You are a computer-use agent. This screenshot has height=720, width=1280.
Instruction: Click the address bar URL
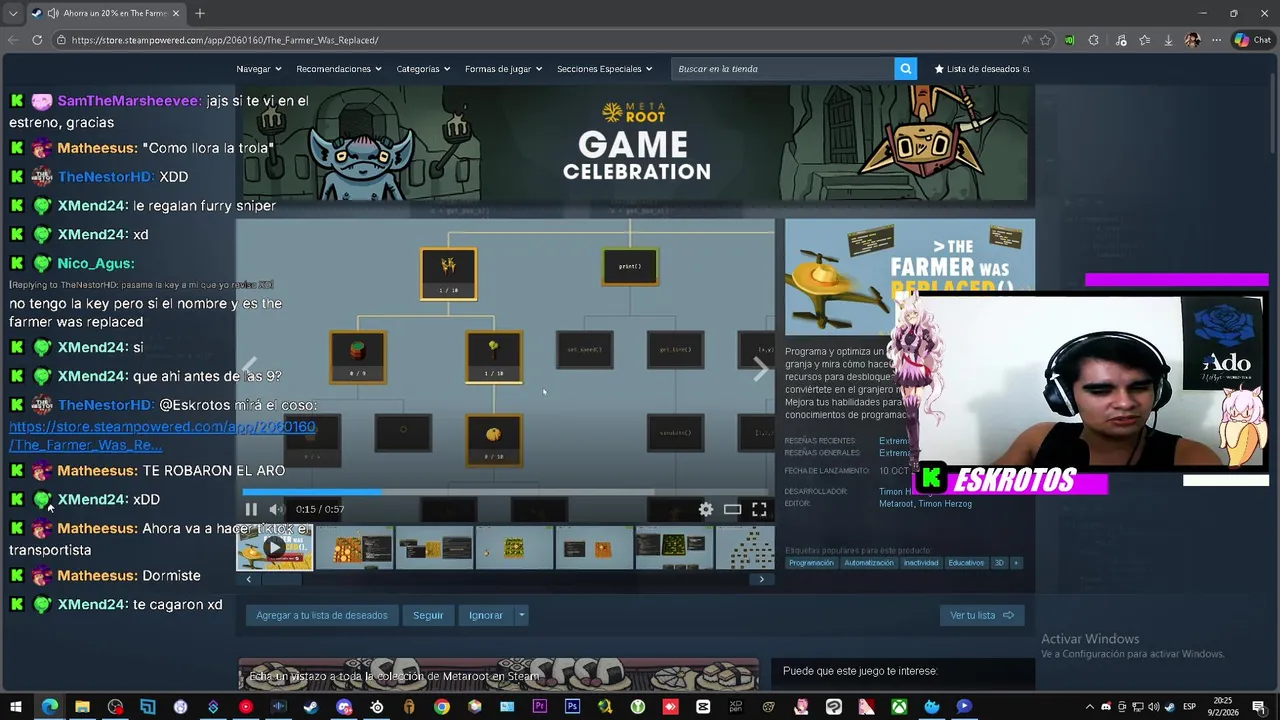point(225,40)
